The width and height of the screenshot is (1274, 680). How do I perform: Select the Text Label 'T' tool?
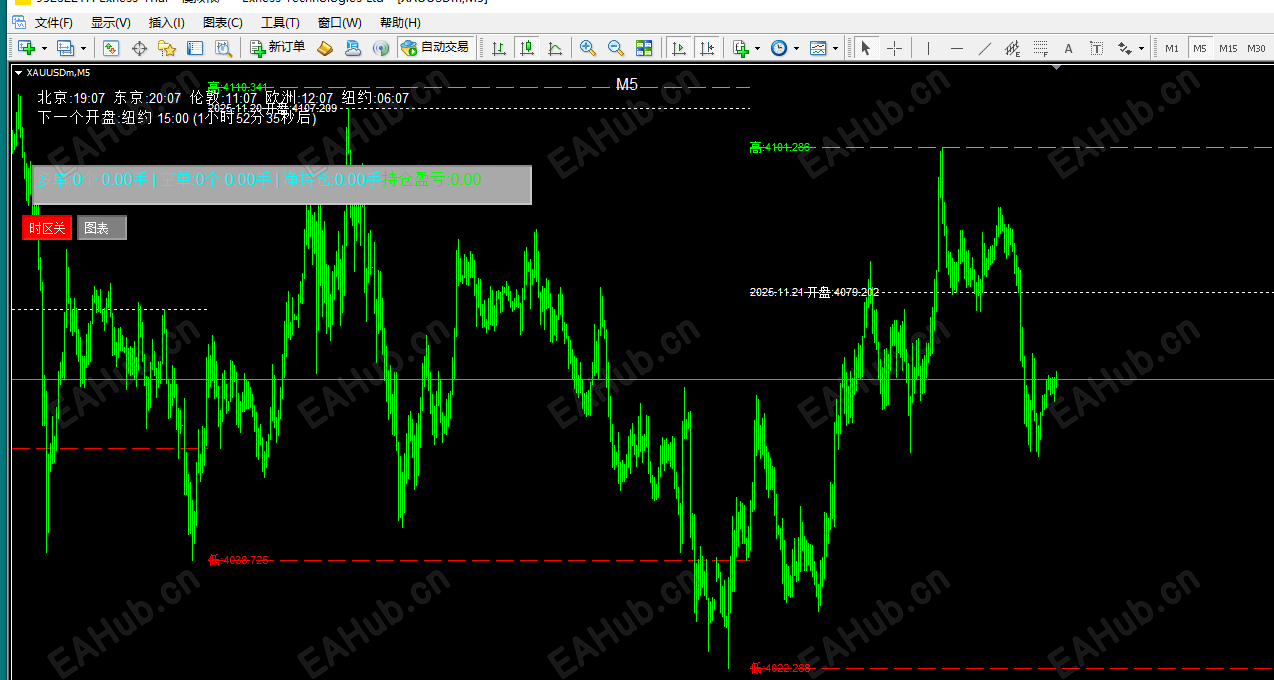[x=1096, y=47]
